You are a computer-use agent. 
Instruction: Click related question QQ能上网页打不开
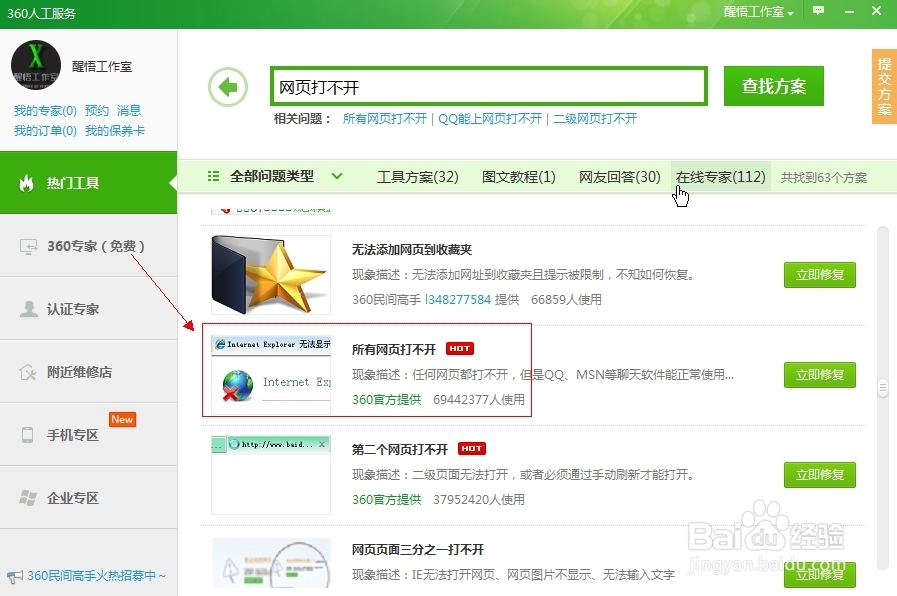click(490, 118)
